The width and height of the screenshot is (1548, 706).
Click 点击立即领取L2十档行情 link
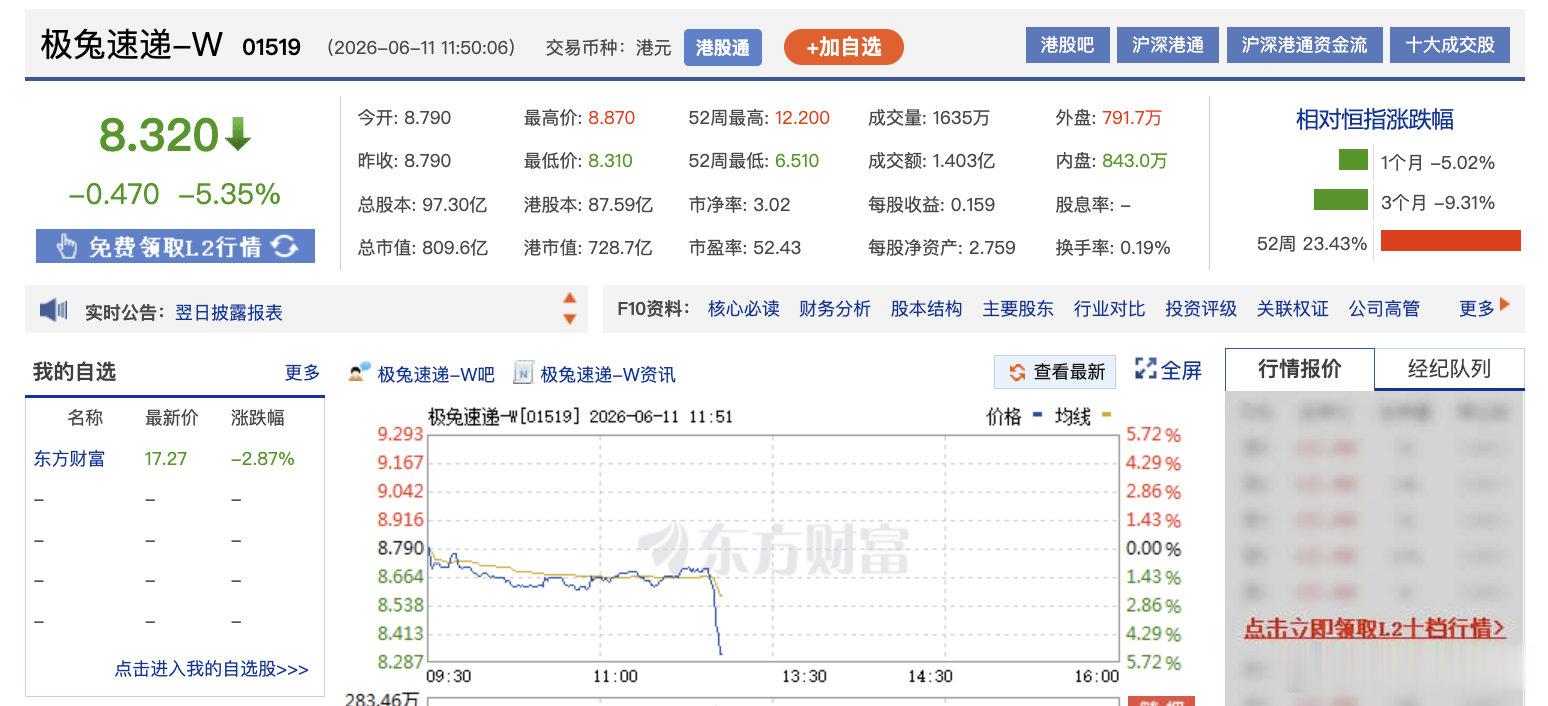[x=1374, y=628]
